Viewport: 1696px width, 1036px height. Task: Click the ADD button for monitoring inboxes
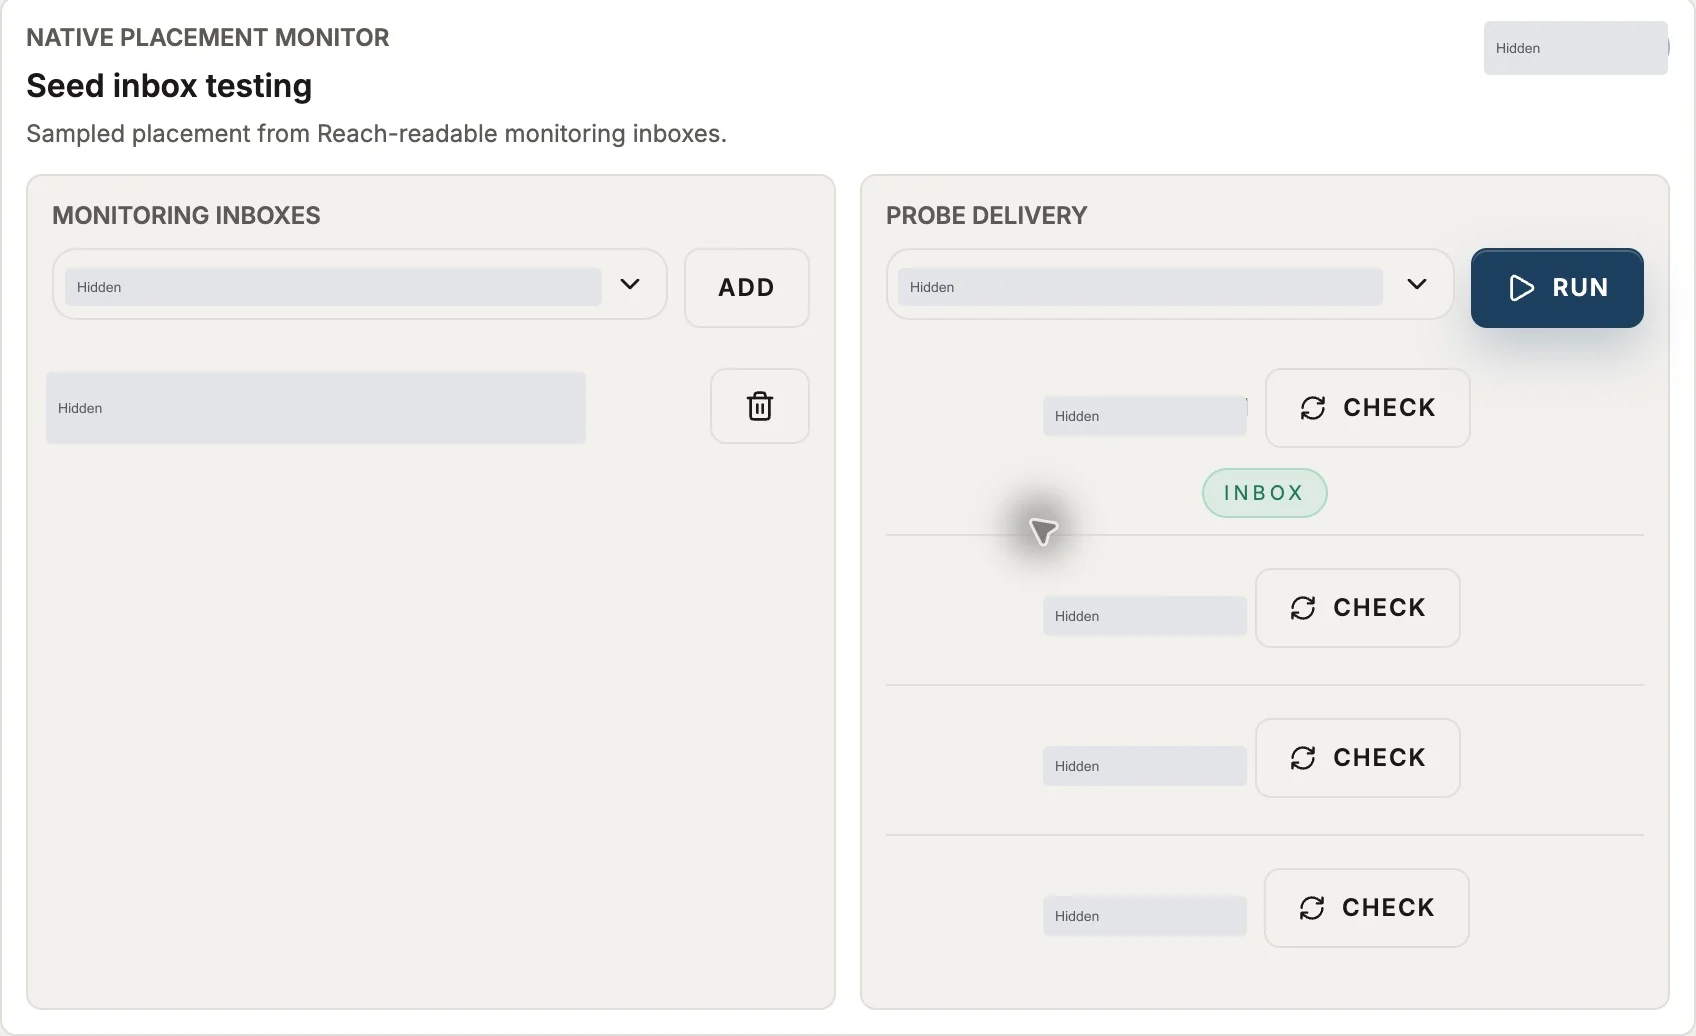746,288
